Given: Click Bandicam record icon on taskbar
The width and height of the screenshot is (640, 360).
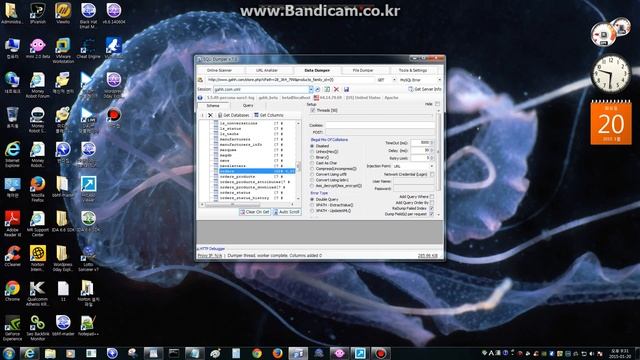Looking at the screenshot, I should coord(380,353).
